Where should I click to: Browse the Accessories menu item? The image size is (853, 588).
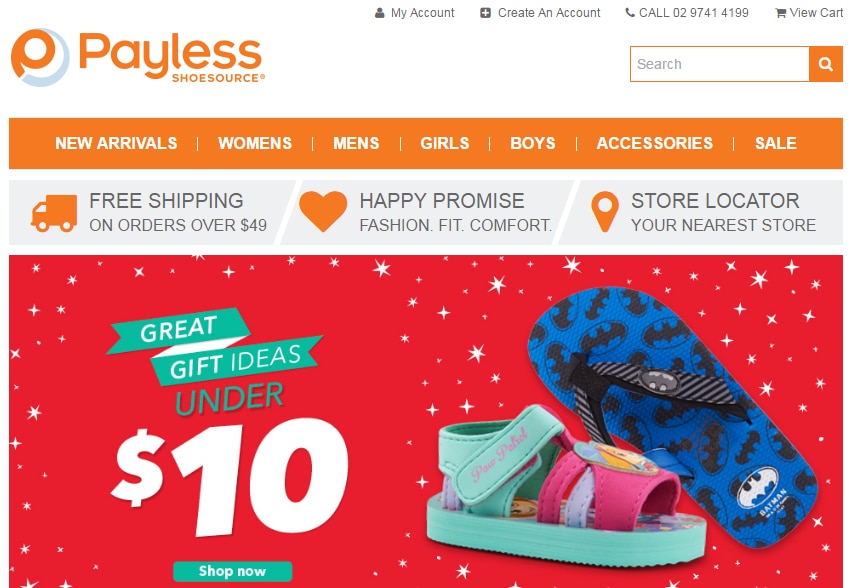coord(655,143)
